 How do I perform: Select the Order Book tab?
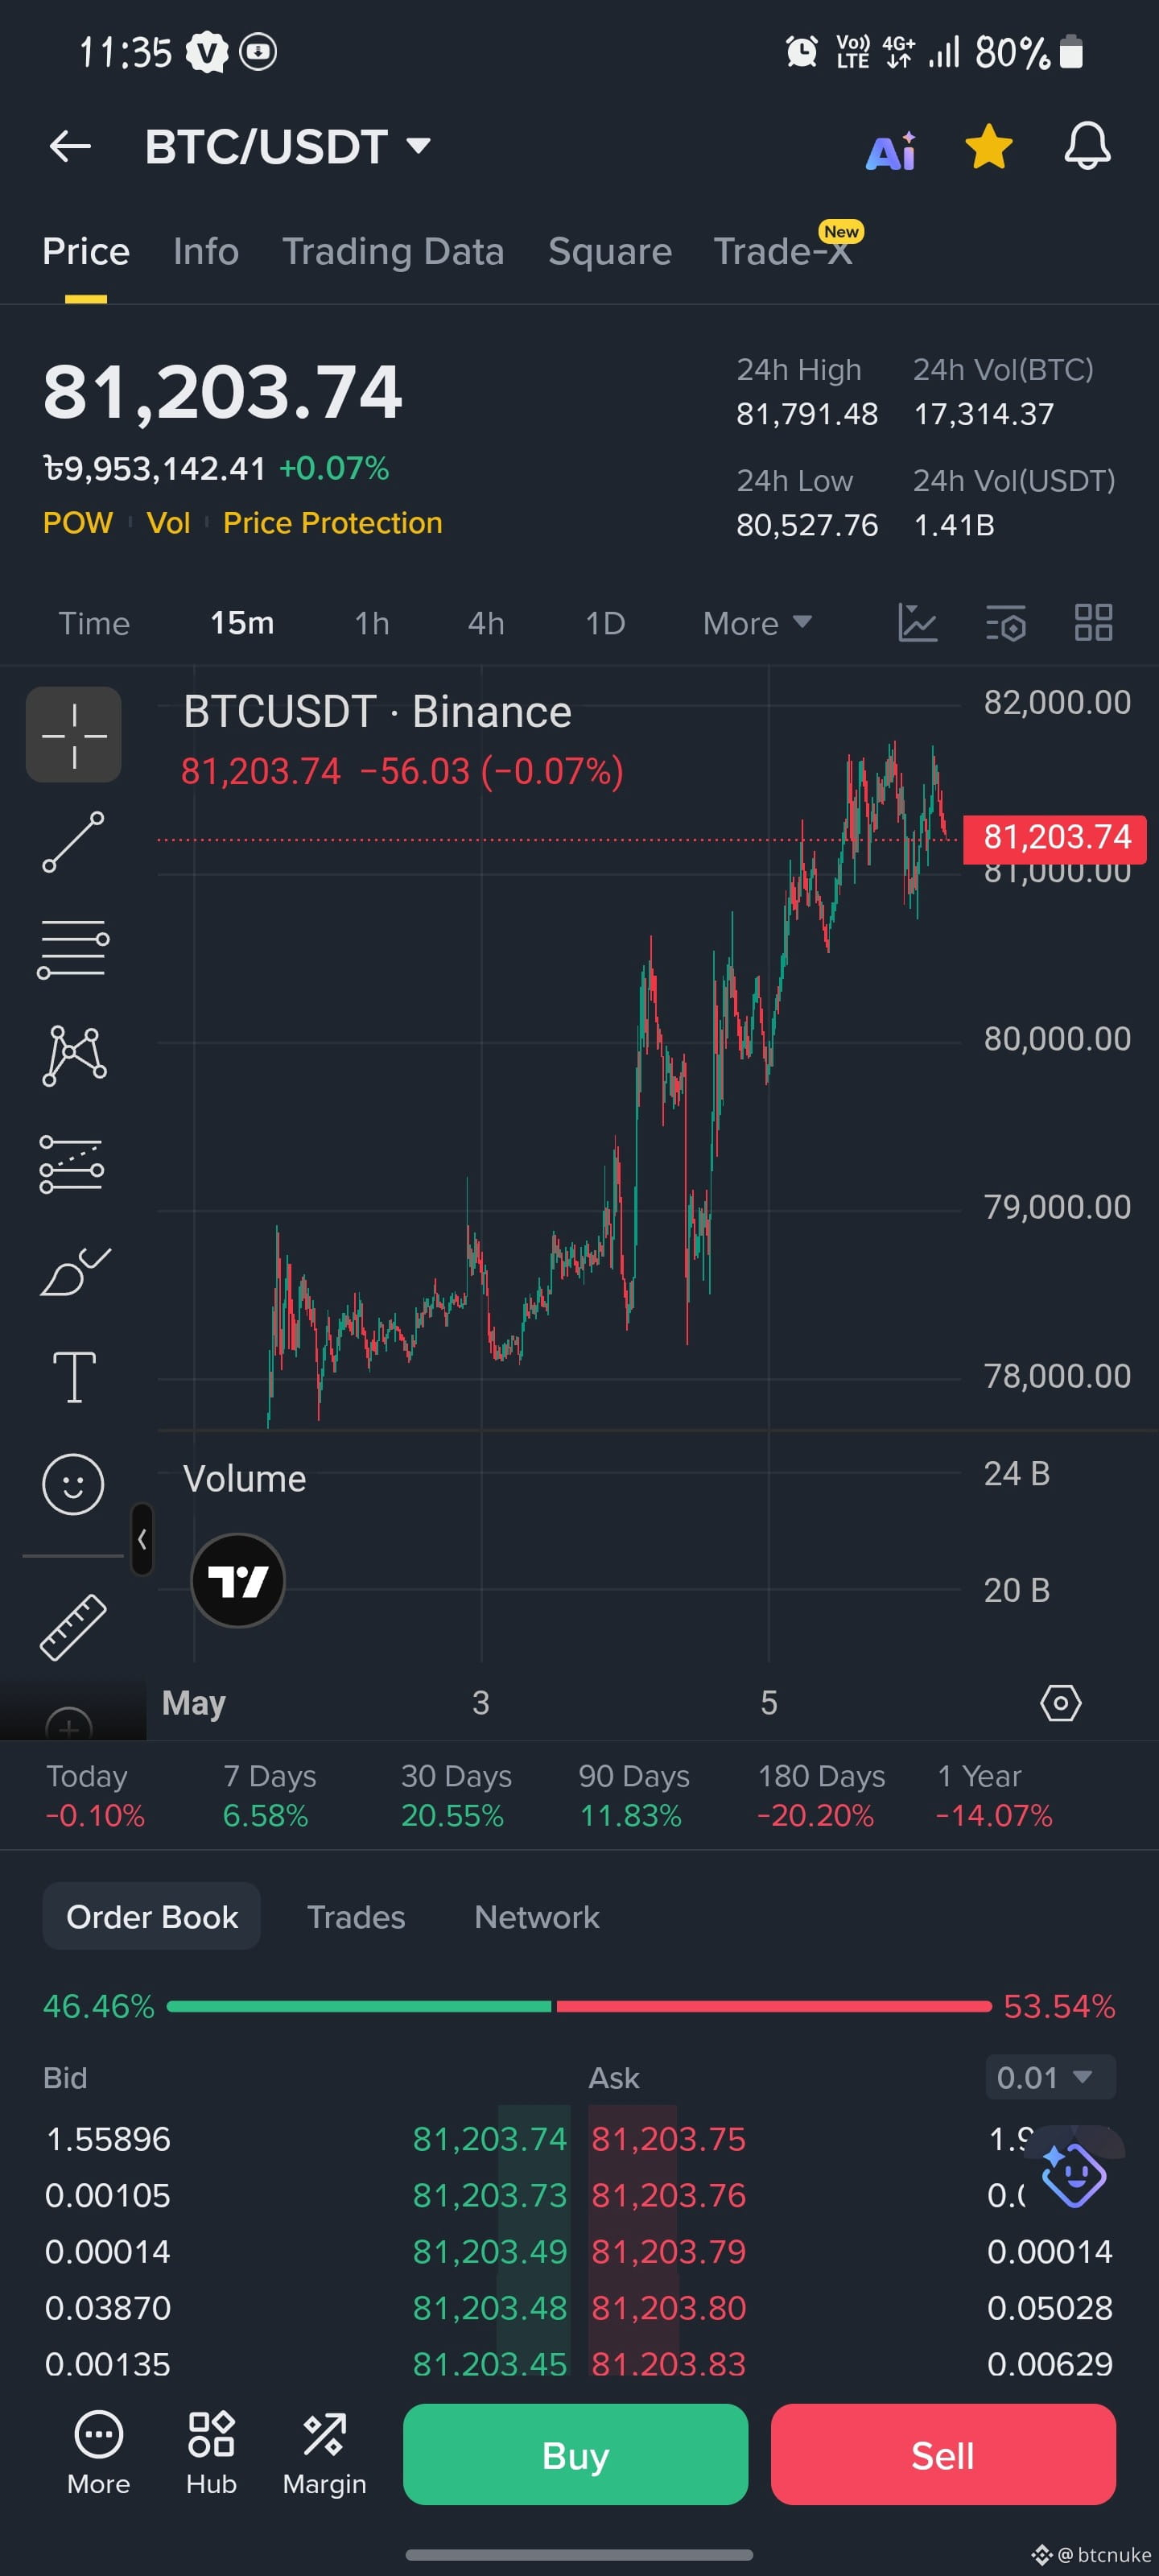click(152, 1916)
